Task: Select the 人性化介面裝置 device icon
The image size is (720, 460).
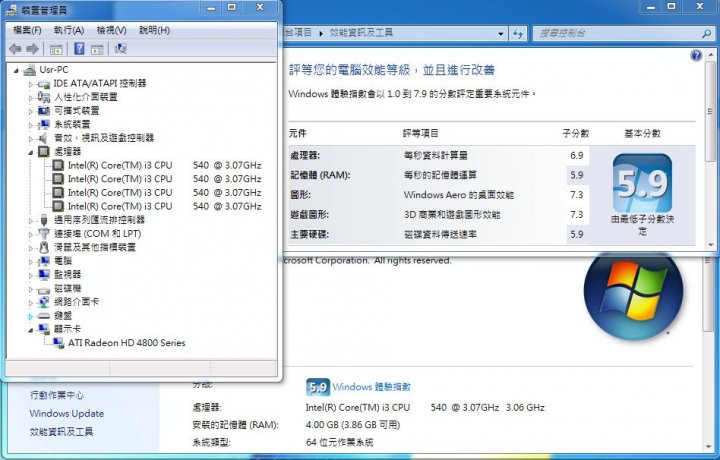Action: (44, 97)
